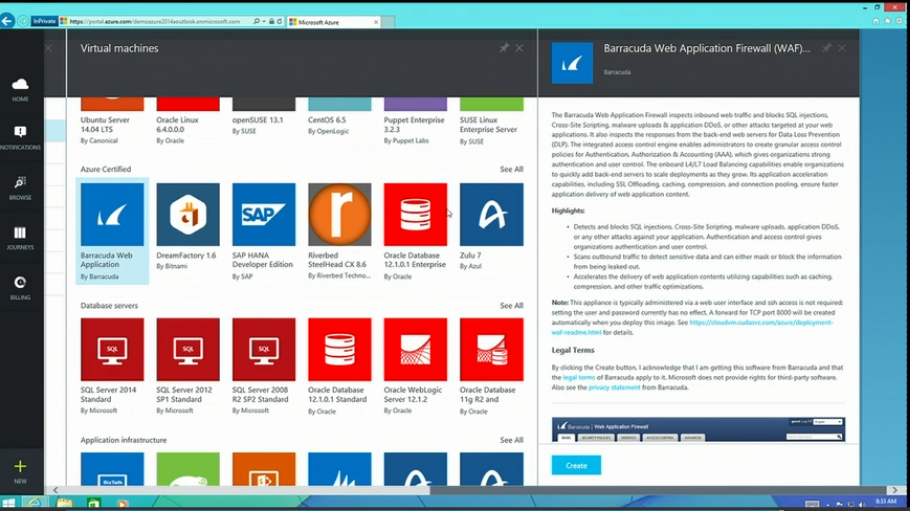
Task: Pin the Barracuda WAF blade
Action: (826, 48)
